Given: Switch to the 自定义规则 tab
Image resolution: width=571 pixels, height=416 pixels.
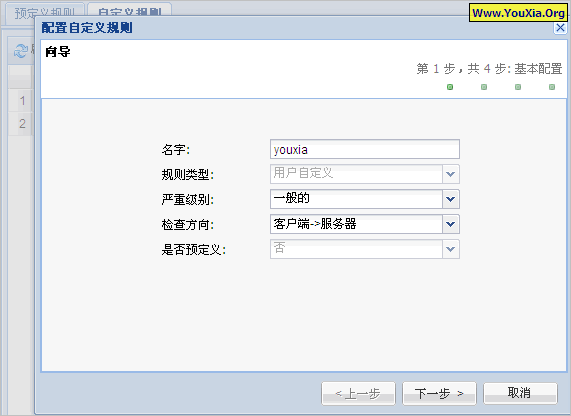Looking at the screenshot, I should 130,11.
